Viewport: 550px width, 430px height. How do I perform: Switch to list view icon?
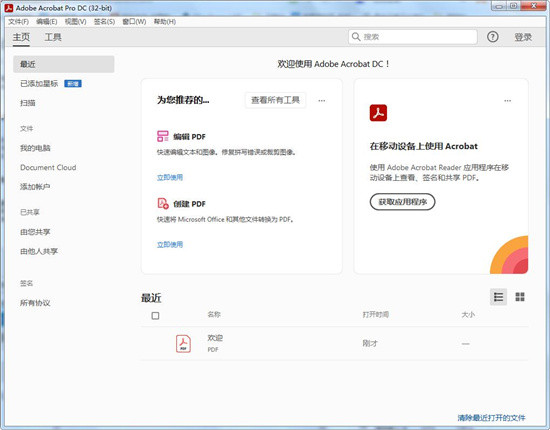(x=498, y=297)
